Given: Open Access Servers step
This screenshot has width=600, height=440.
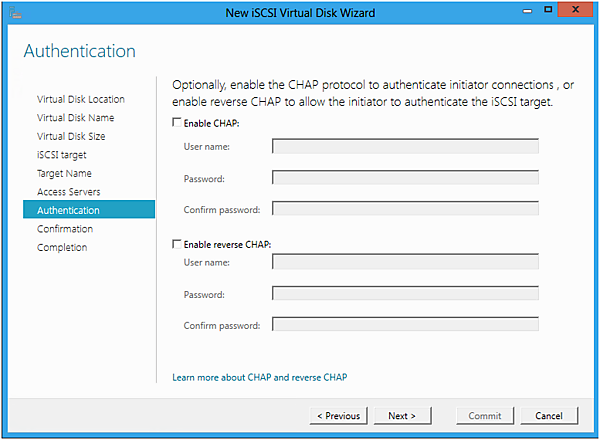Looking at the screenshot, I should [x=69, y=192].
